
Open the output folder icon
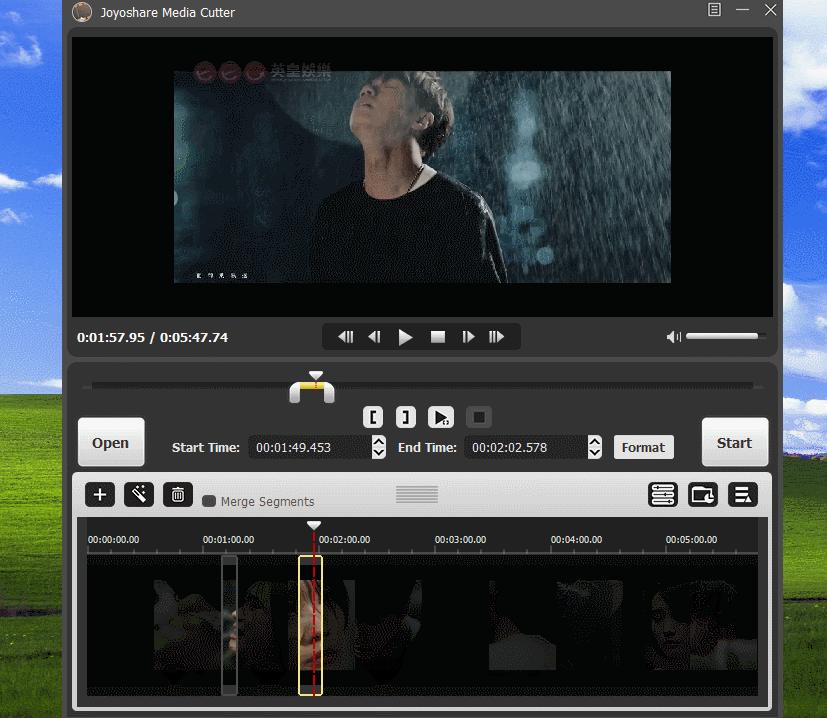[703, 495]
